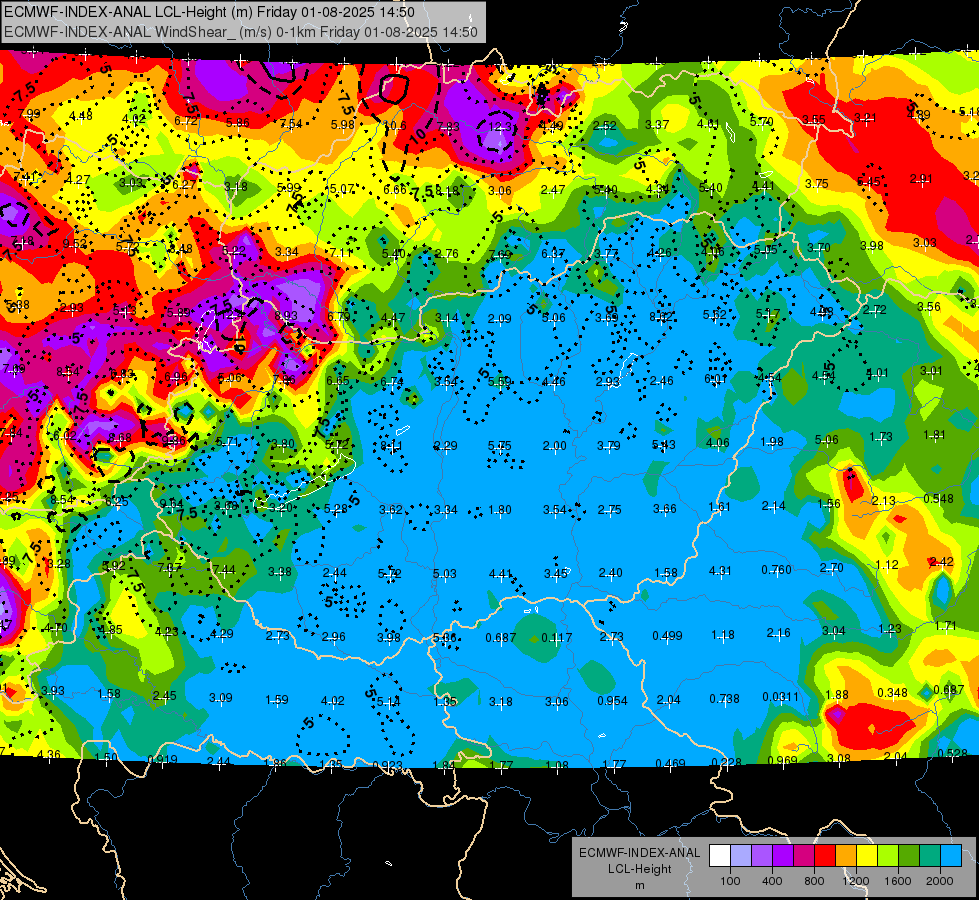Click the wind shear value 10.6

tap(395, 126)
